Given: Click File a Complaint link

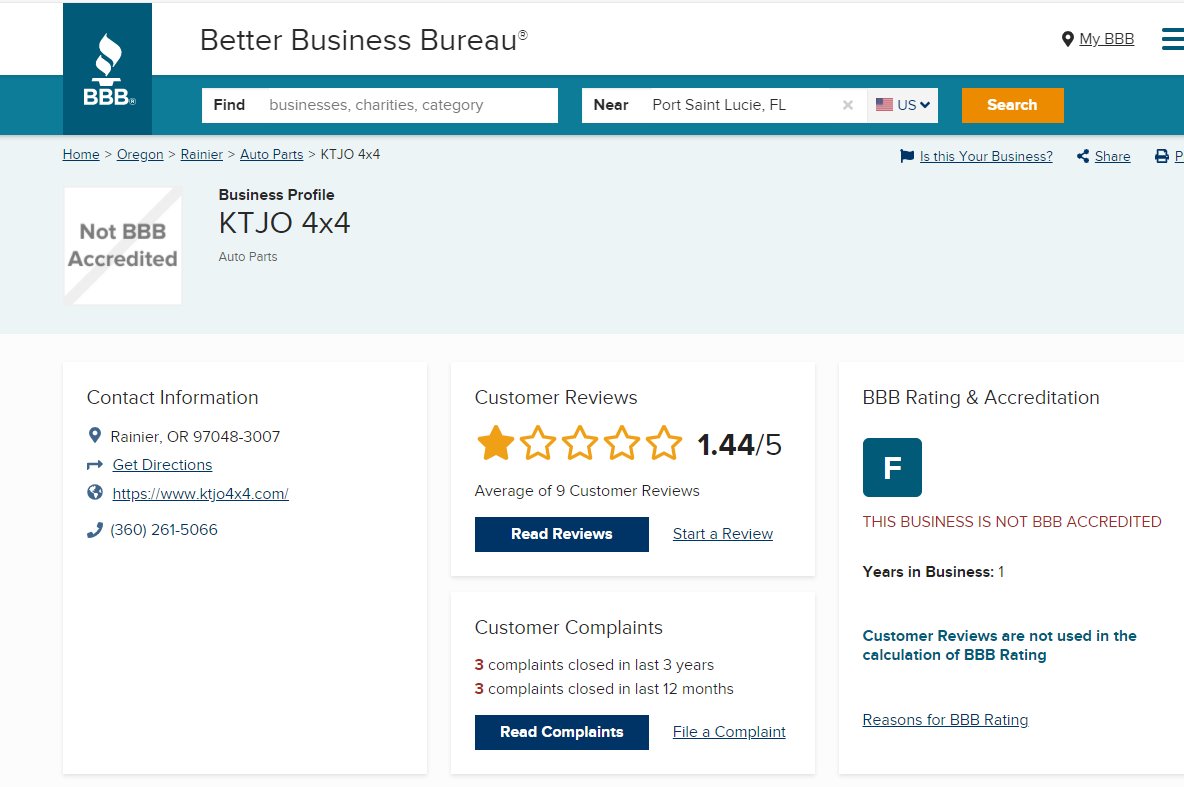Looking at the screenshot, I should [x=729, y=732].
